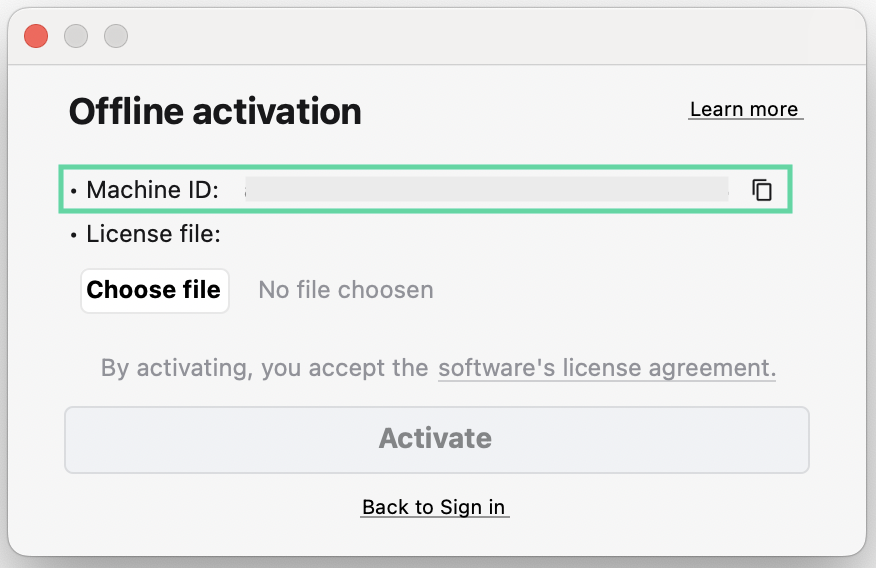
Task: Click the bullet before License file
Action: pos(74,236)
